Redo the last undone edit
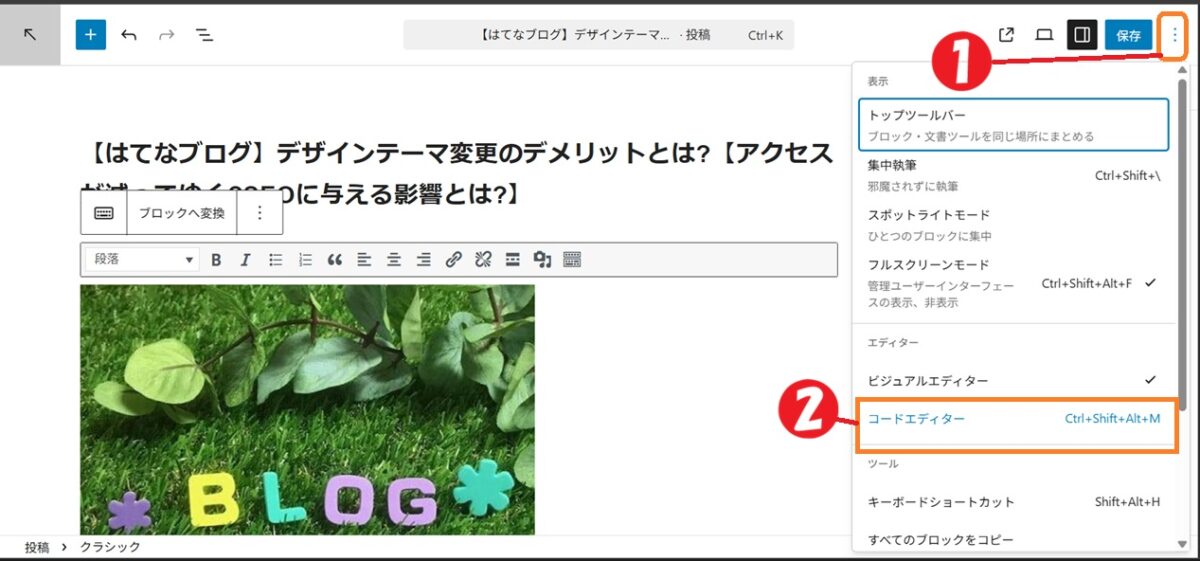This screenshot has height=561, width=1200. point(166,35)
